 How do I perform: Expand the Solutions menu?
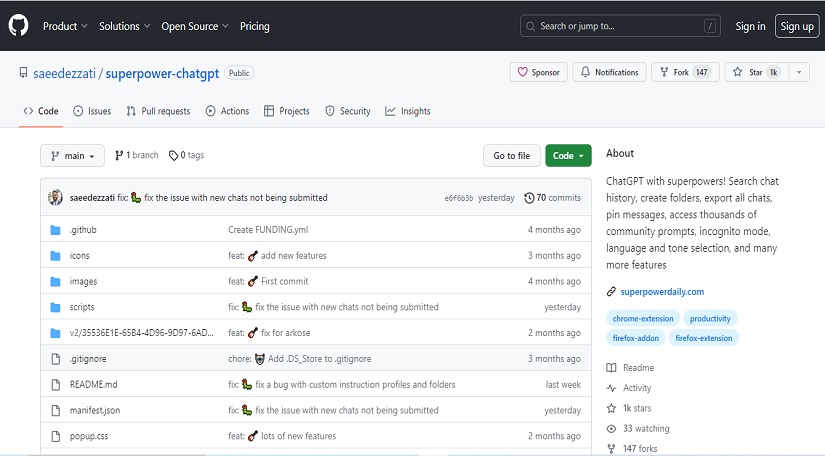[125, 26]
